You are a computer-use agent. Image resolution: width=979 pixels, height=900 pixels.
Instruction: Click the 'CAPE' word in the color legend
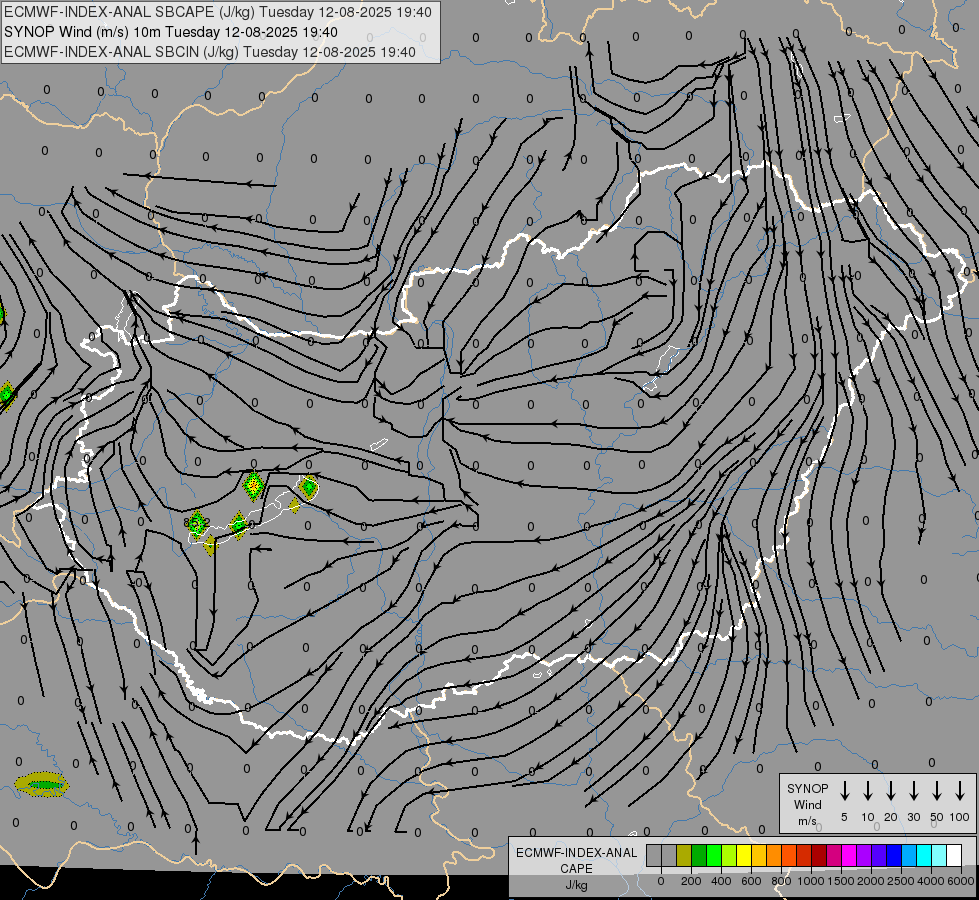click(x=576, y=868)
